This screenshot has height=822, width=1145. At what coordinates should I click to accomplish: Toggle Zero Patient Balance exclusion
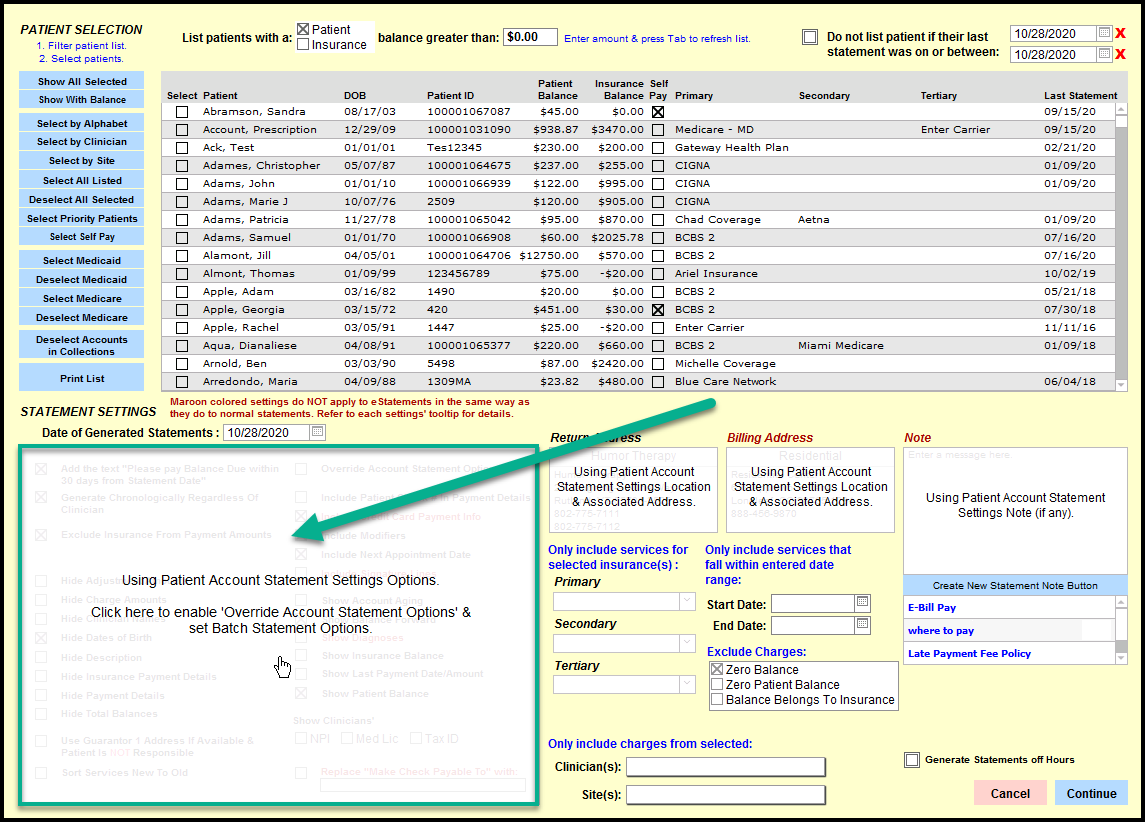click(716, 685)
